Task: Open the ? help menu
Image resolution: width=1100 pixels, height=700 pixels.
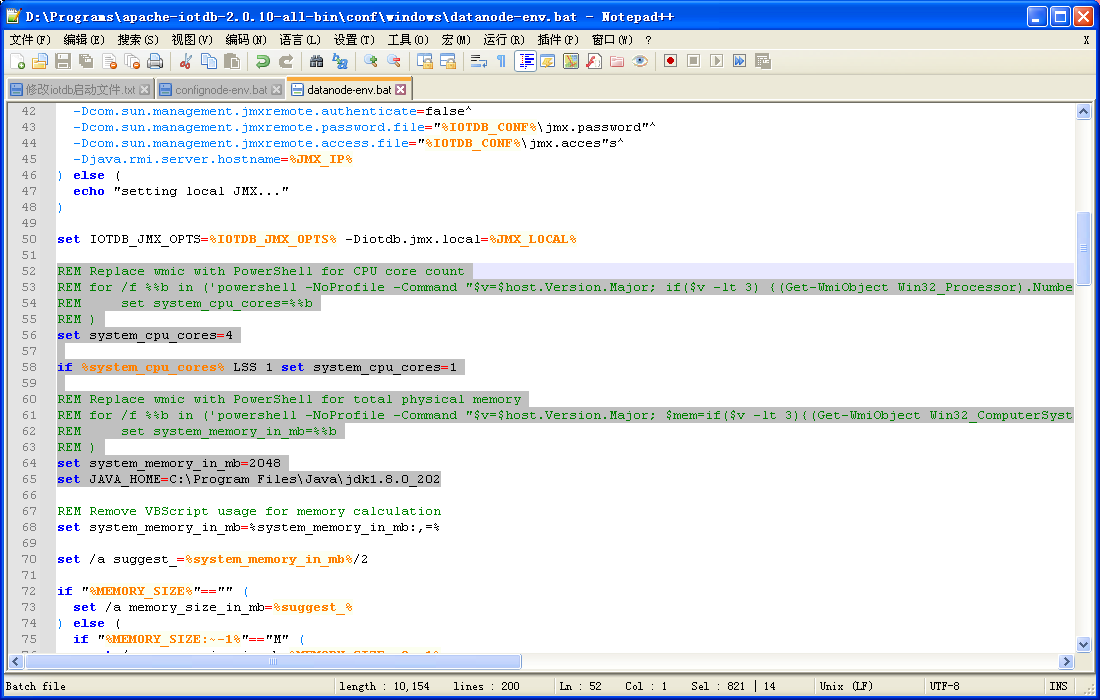Action: pyautogui.click(x=648, y=40)
